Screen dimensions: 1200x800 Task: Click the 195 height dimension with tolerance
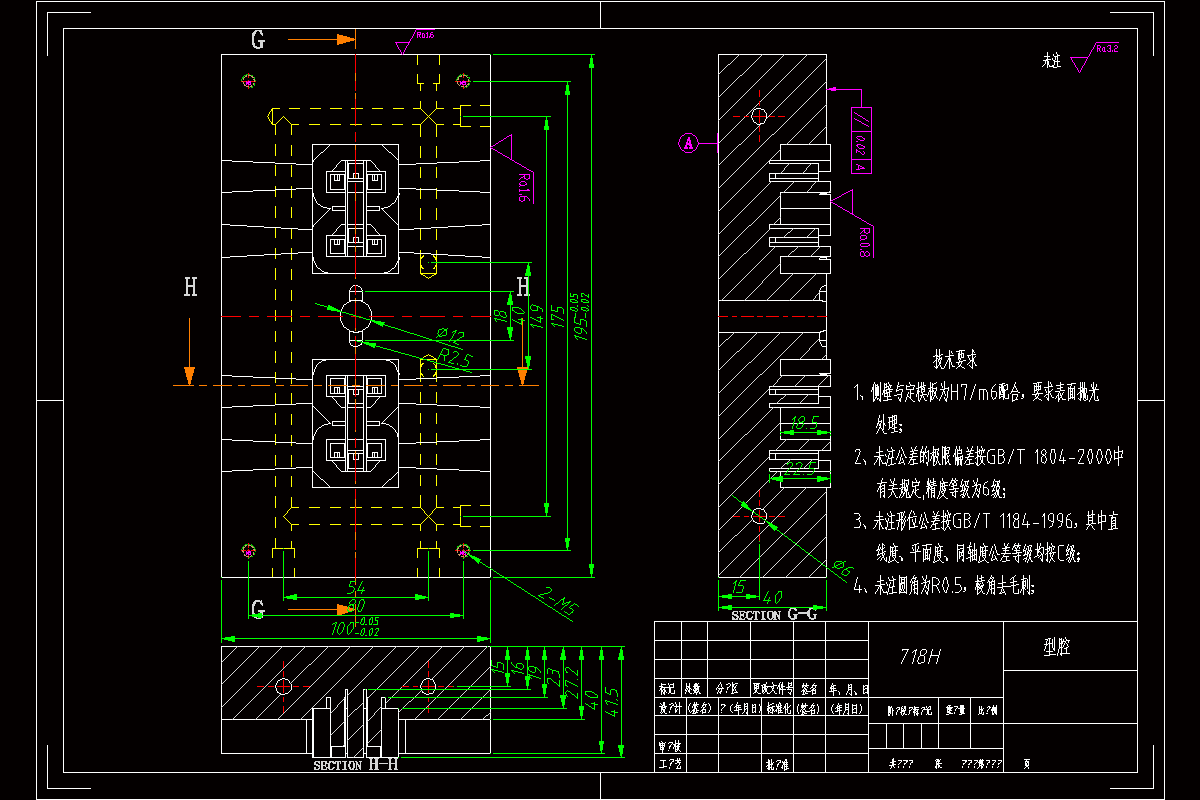pyautogui.click(x=580, y=317)
